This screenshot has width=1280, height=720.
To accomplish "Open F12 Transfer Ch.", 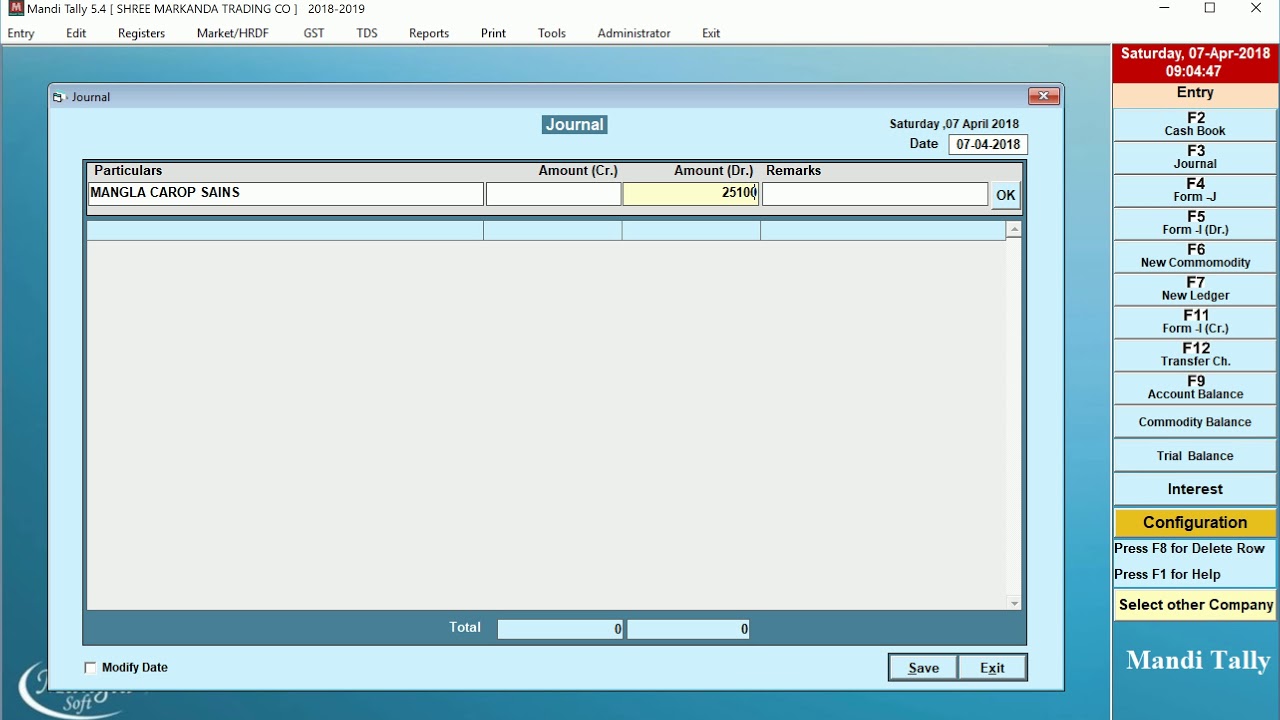I will point(1195,355).
